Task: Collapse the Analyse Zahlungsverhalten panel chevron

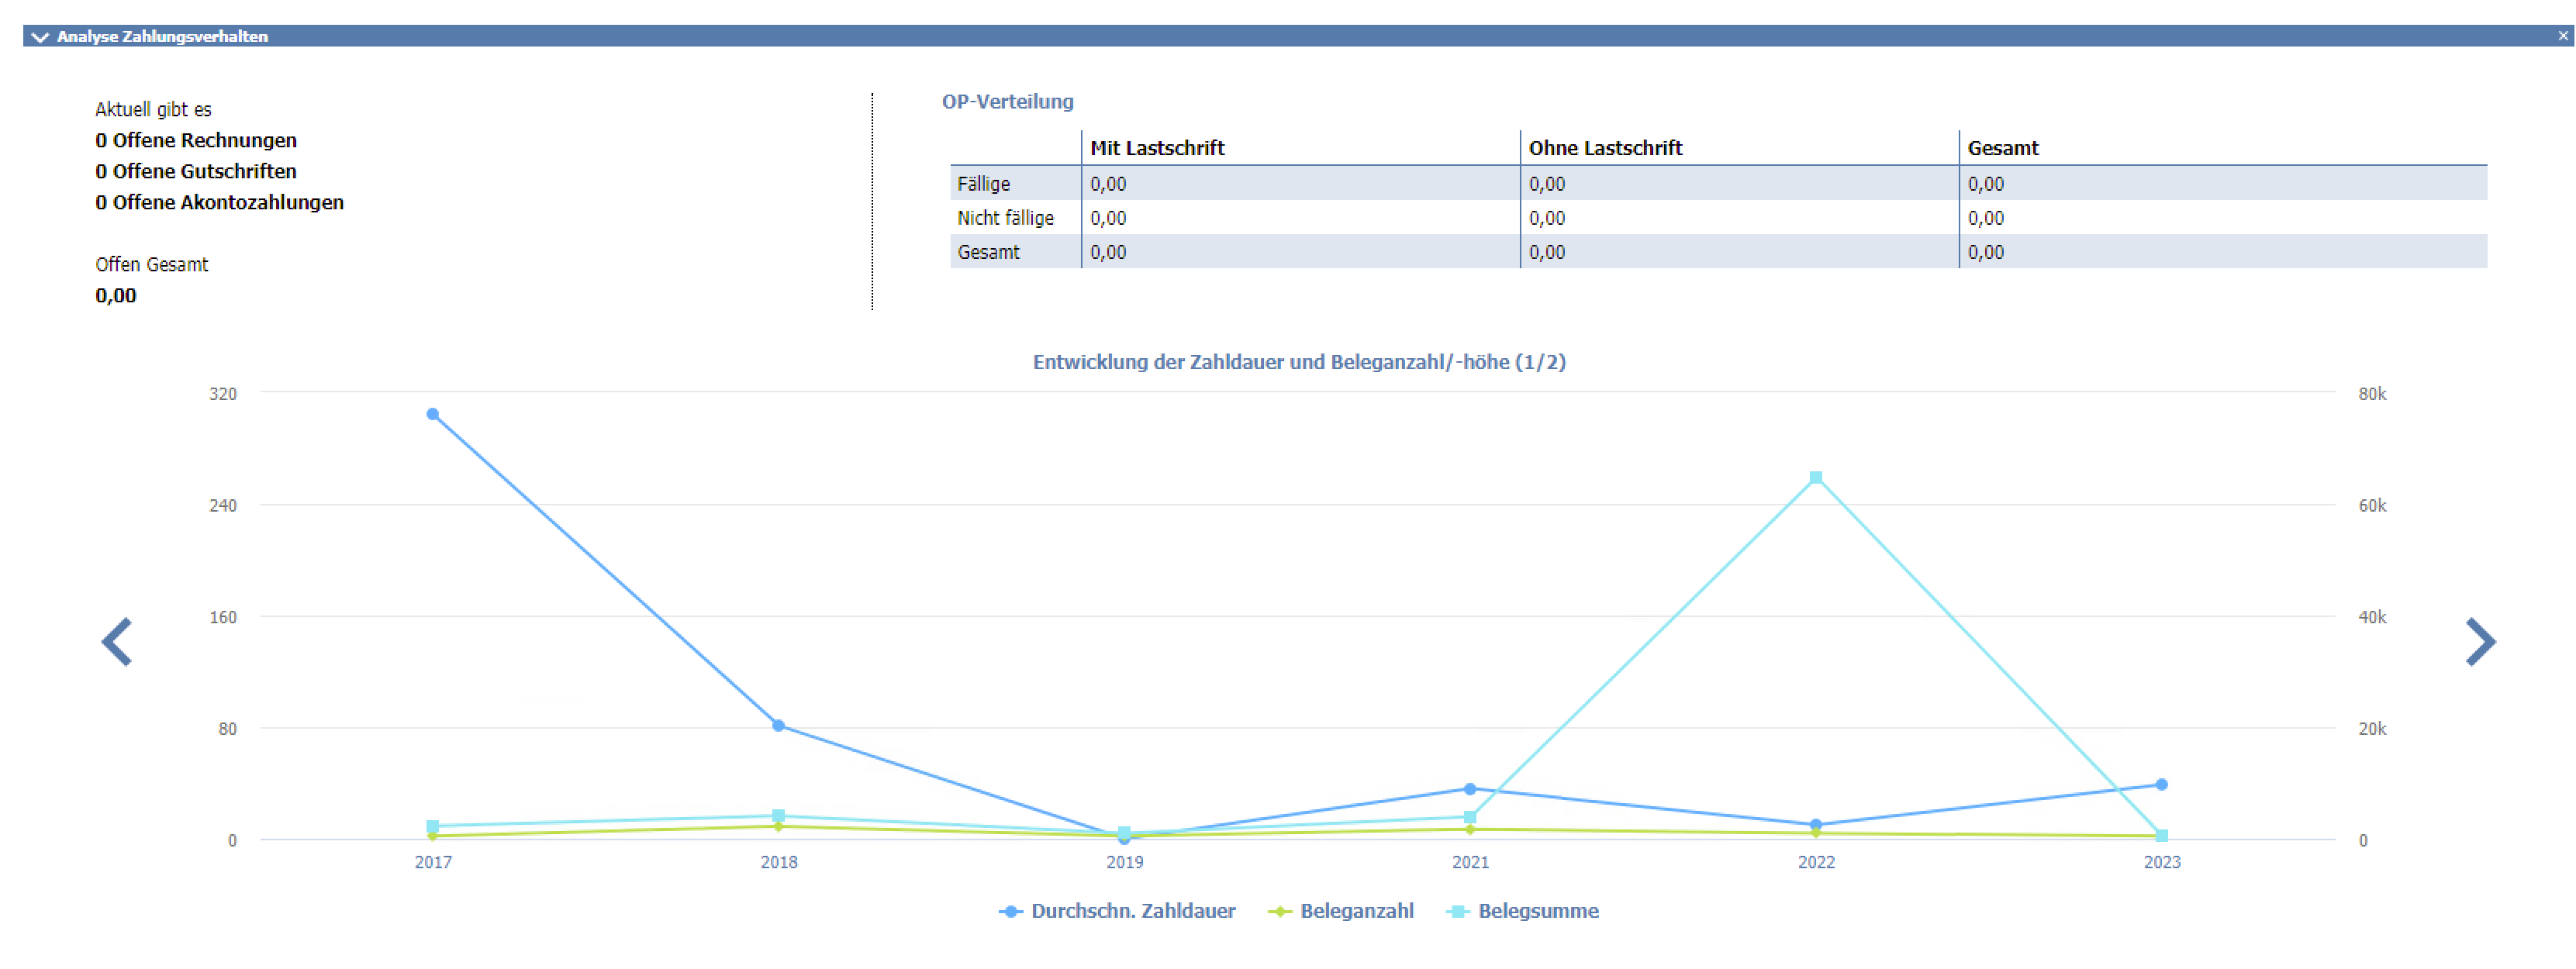Action: 40,37
